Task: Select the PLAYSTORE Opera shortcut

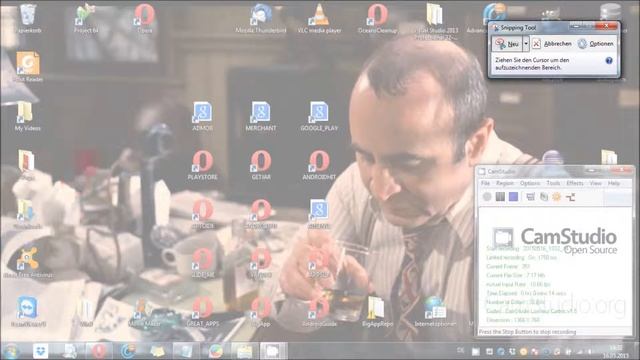Action: click(x=202, y=165)
